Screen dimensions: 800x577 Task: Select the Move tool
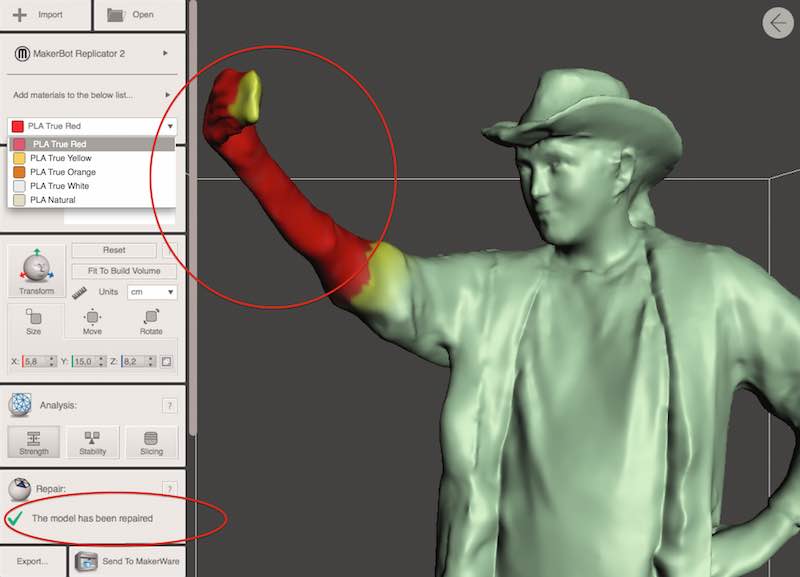[x=92, y=321]
